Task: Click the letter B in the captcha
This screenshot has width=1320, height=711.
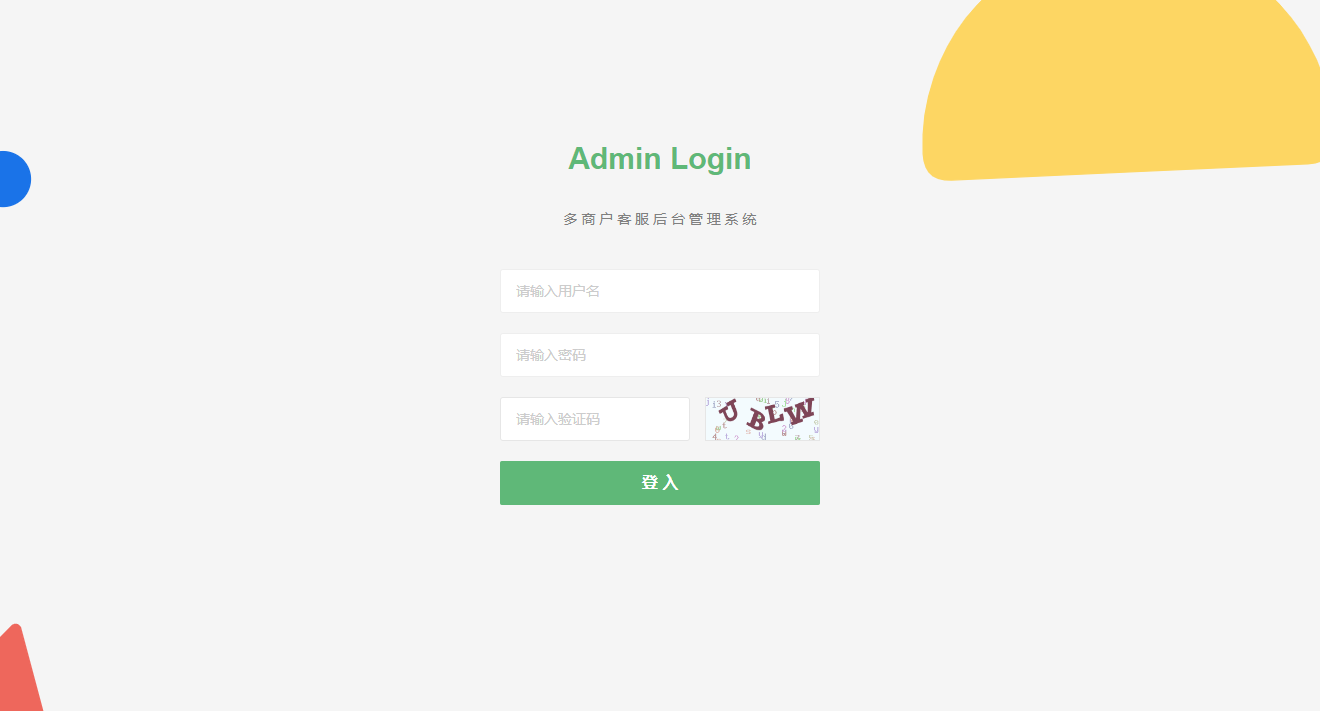Action: (757, 419)
